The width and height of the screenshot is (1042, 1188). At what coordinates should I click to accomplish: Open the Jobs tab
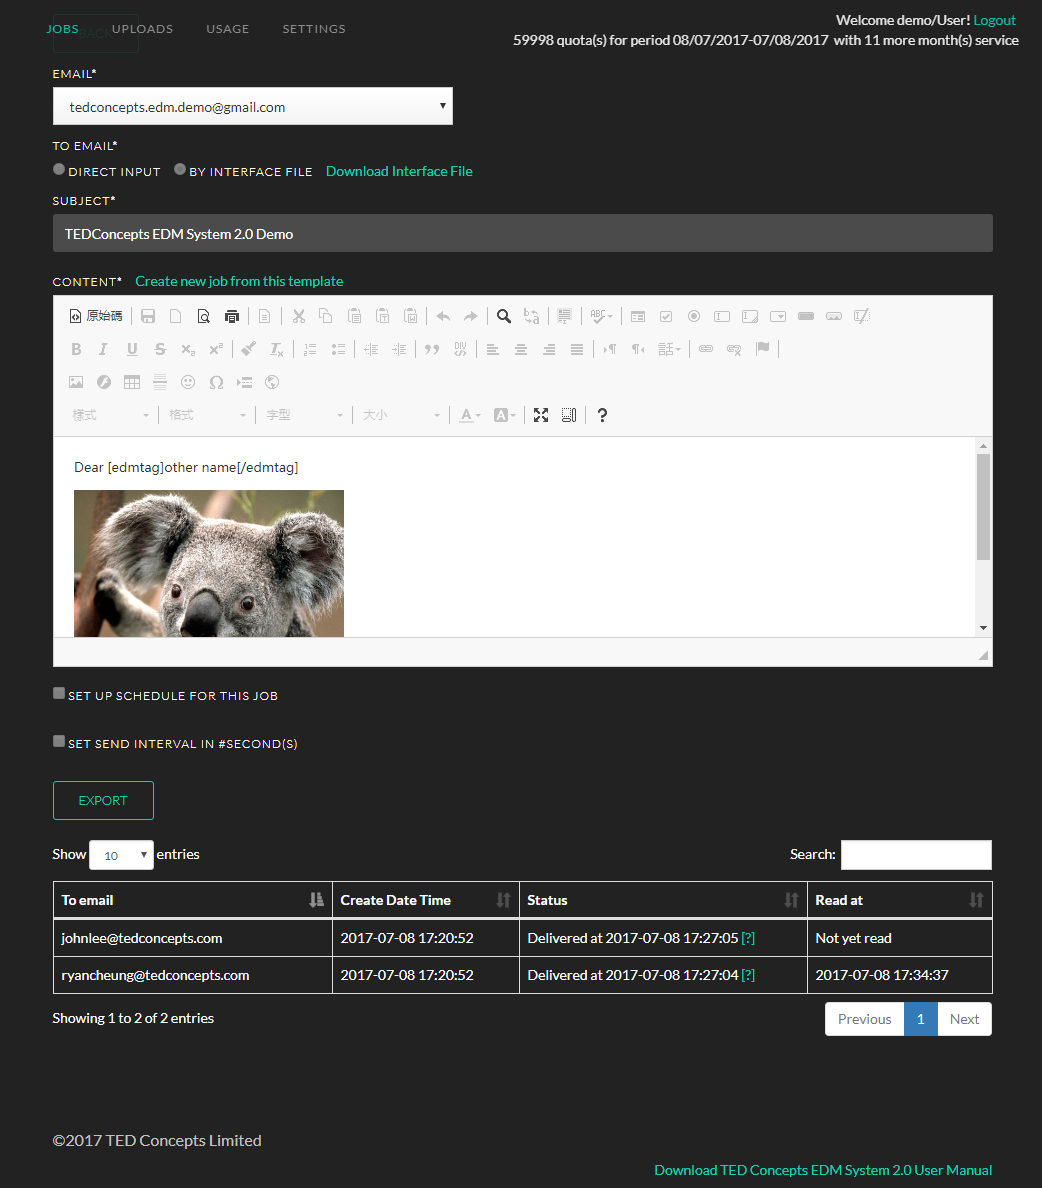click(62, 29)
